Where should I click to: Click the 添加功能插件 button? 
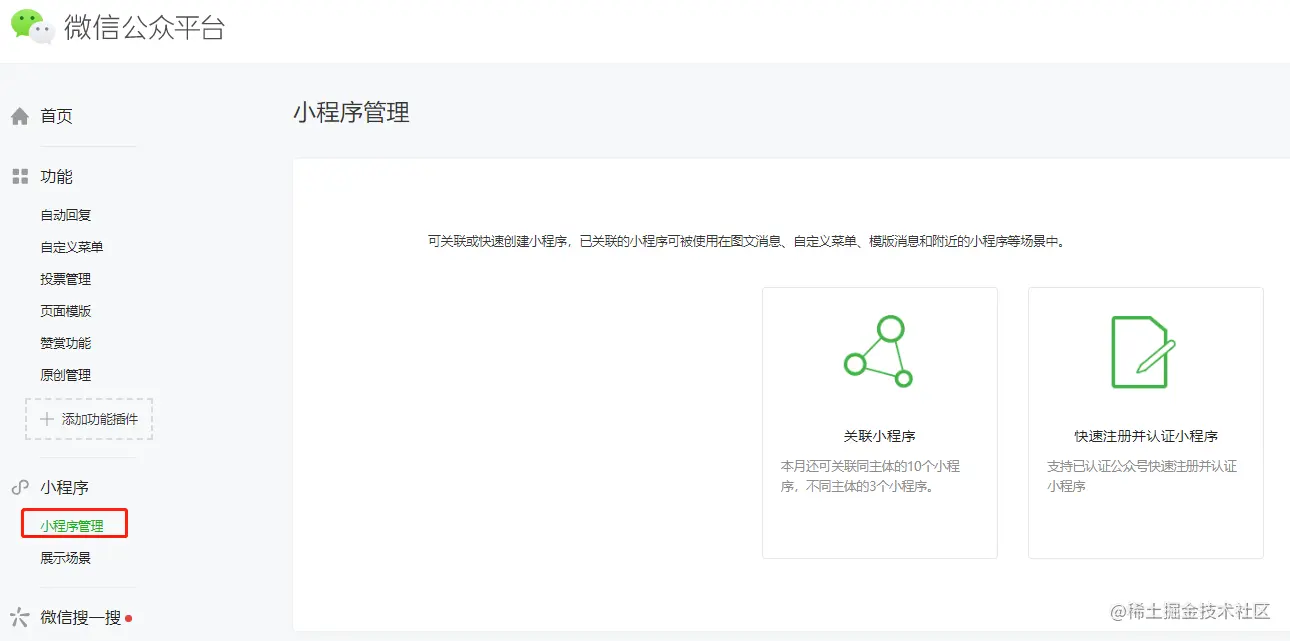[89, 419]
